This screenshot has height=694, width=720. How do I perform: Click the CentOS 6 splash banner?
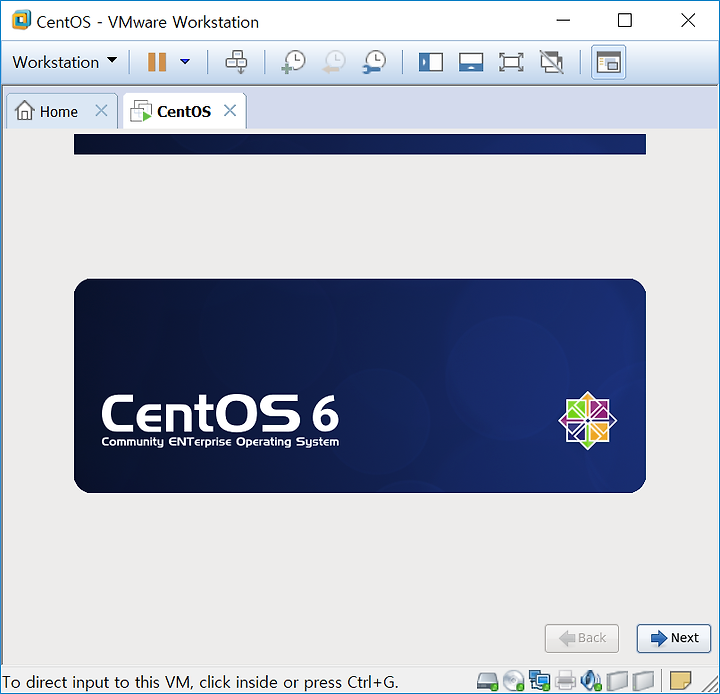(360, 386)
